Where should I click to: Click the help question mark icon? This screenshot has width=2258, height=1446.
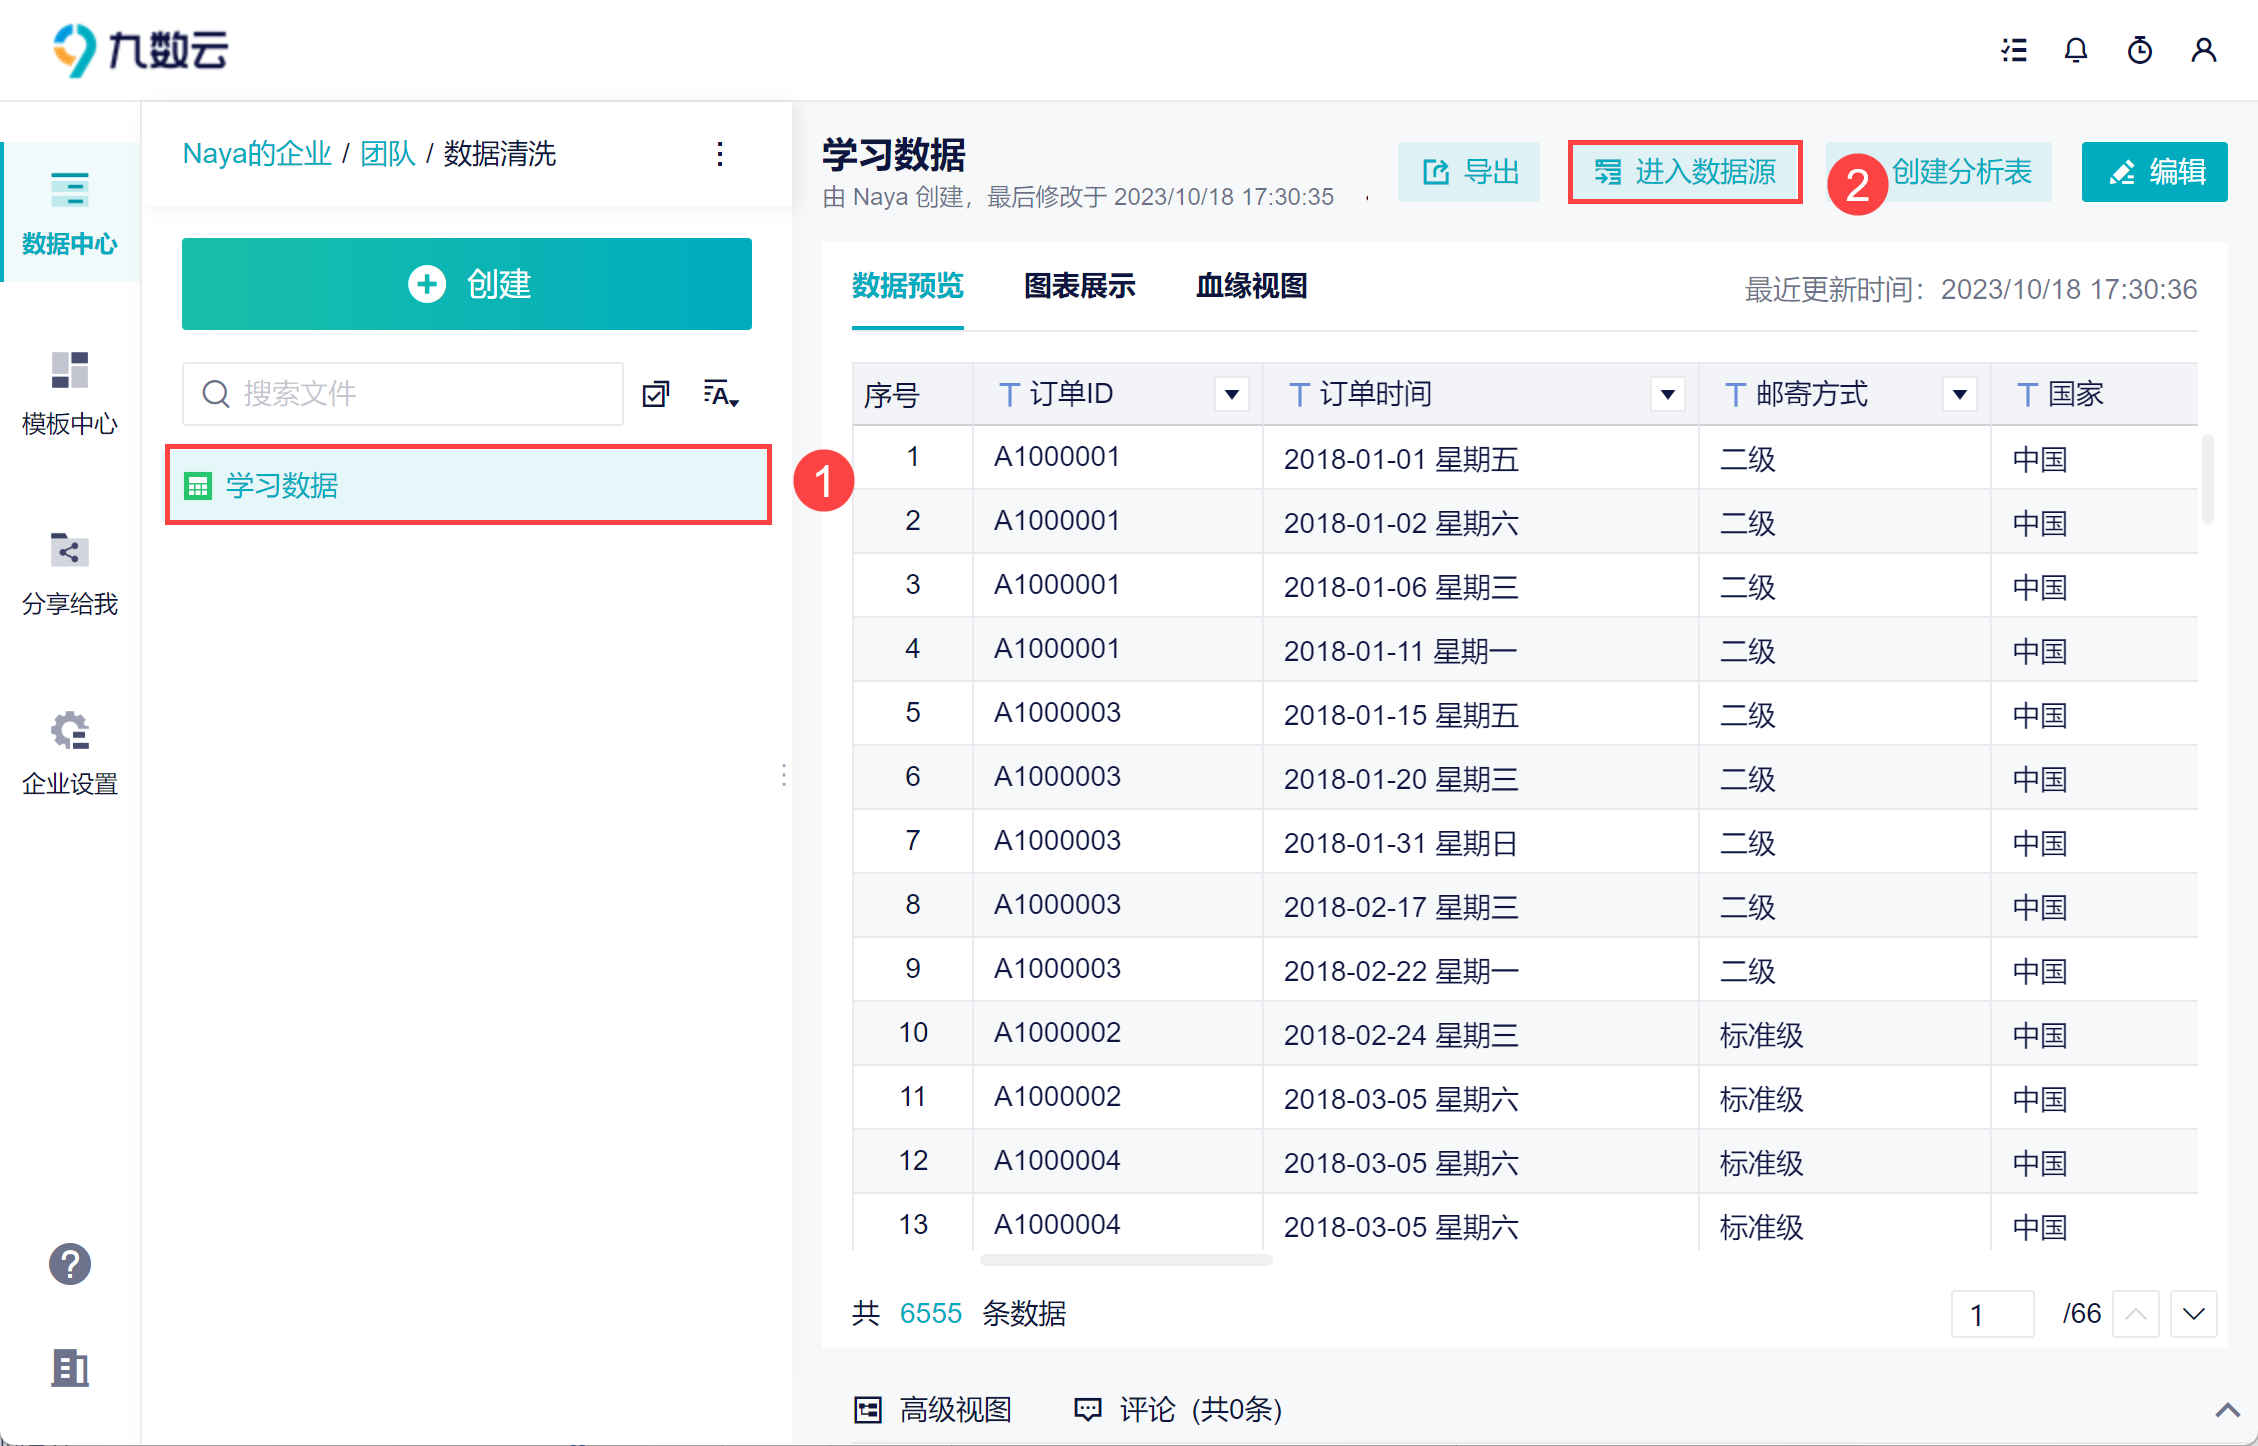click(69, 1264)
